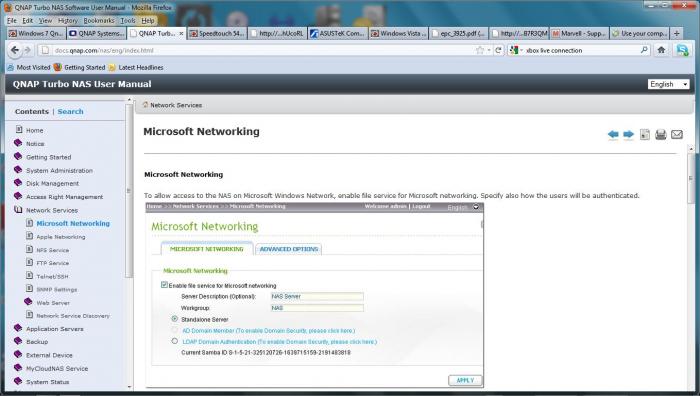Click the APPLY button
Image resolution: width=700 pixels, height=396 pixels.
pos(465,380)
